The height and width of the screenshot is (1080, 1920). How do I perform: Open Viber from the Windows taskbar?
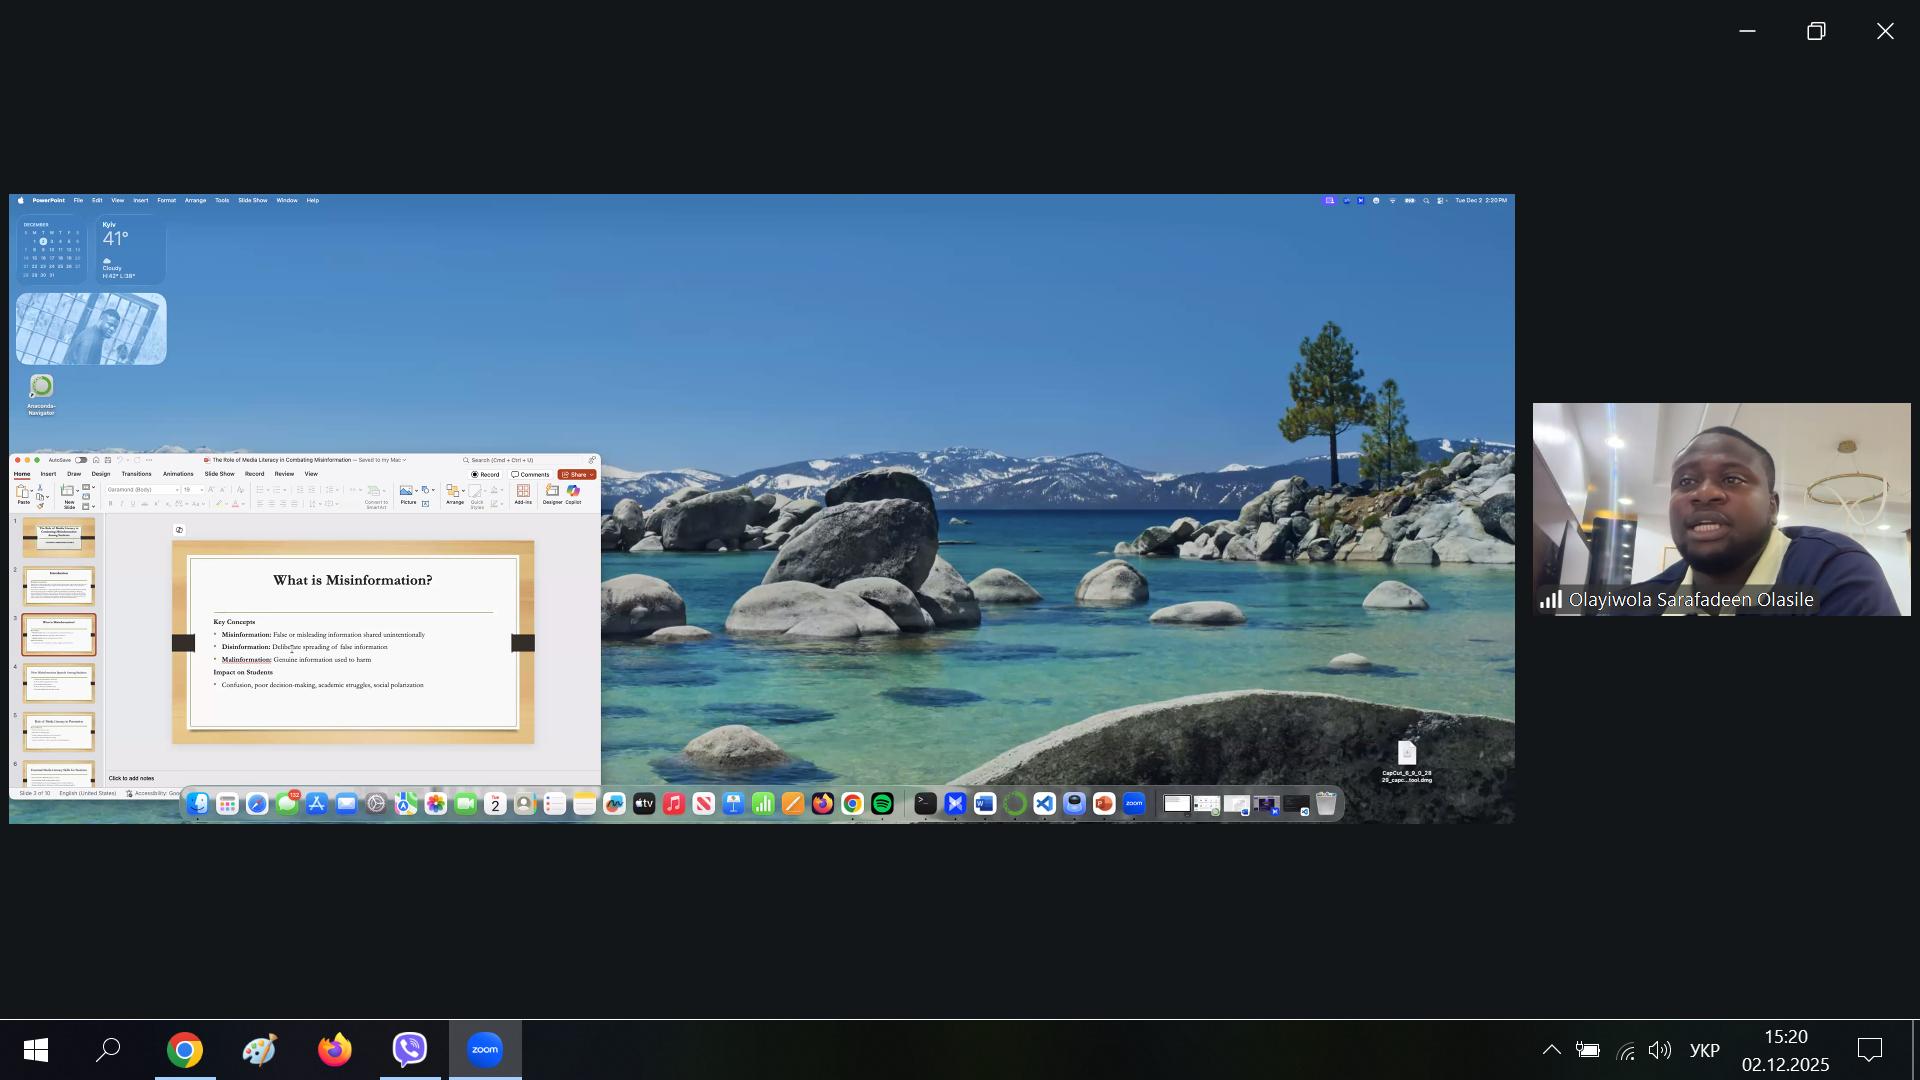point(410,1049)
